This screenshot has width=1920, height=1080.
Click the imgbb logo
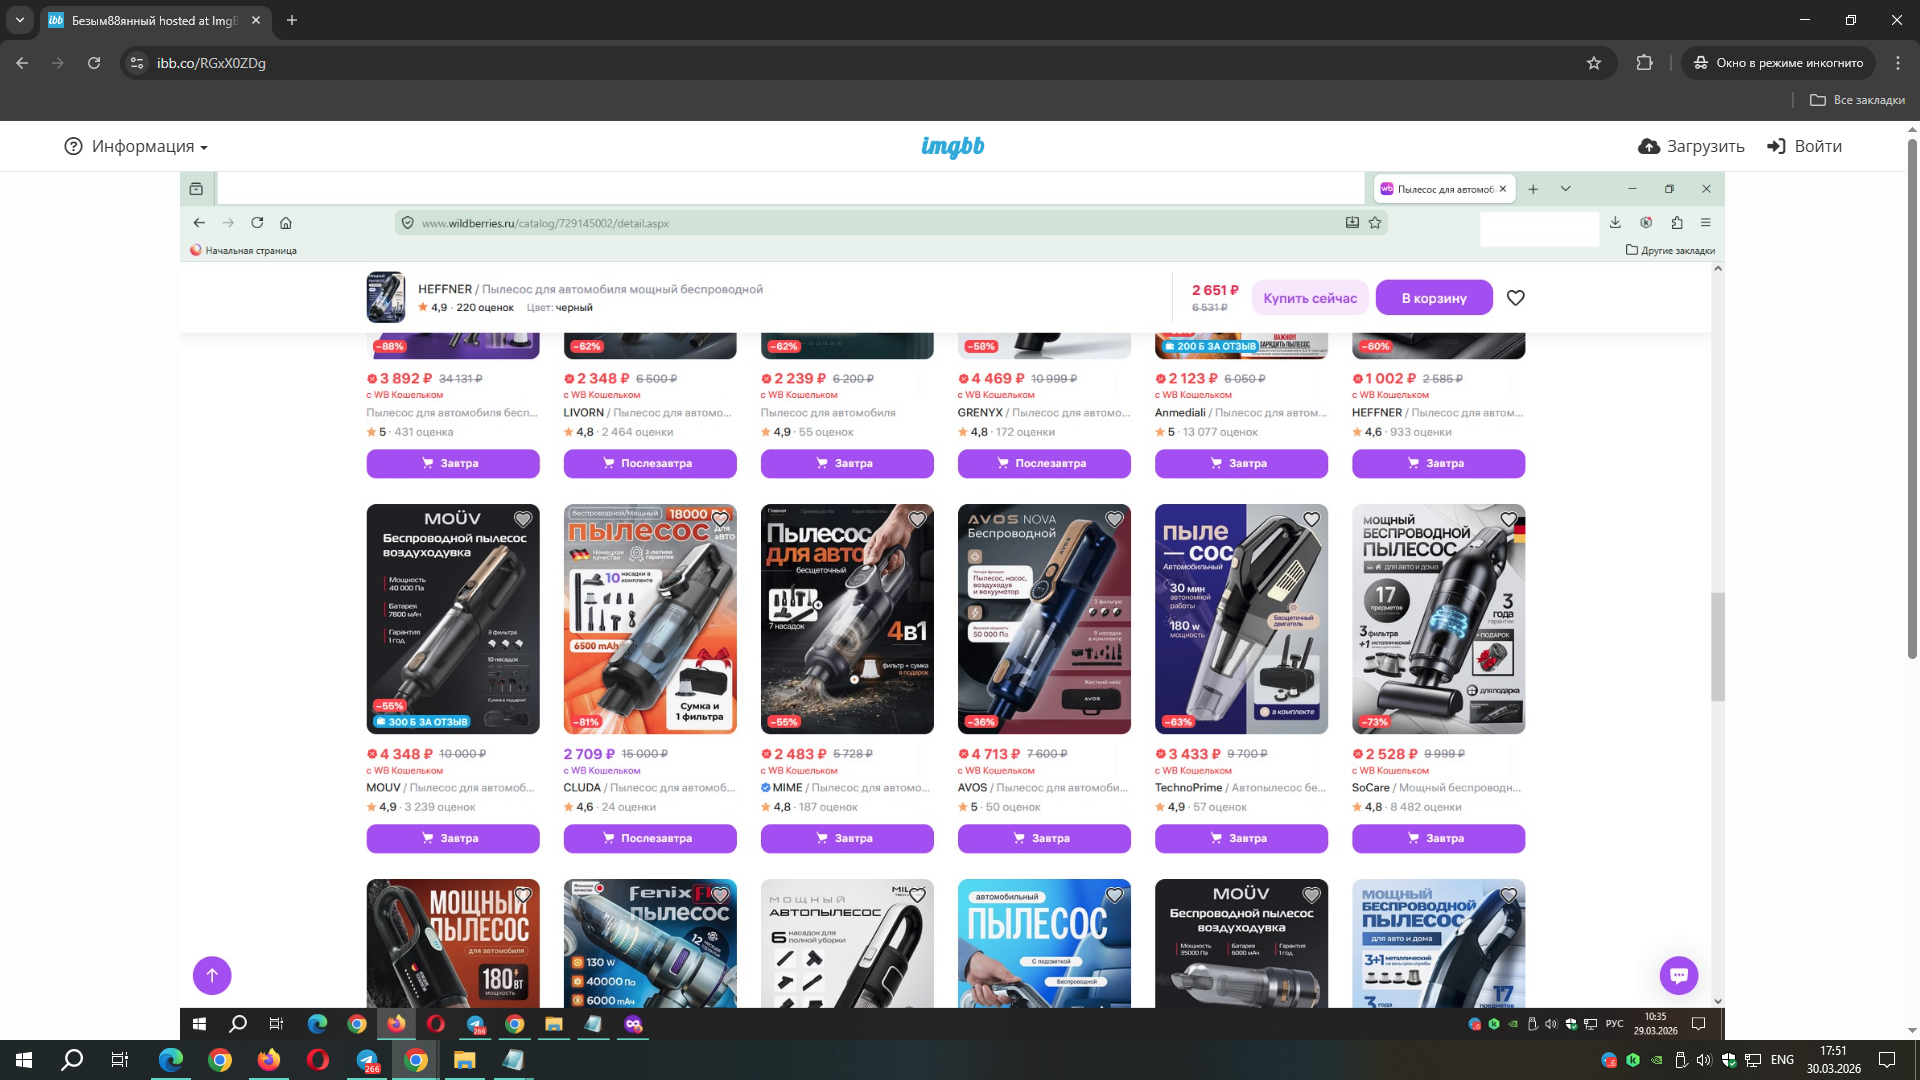click(952, 147)
